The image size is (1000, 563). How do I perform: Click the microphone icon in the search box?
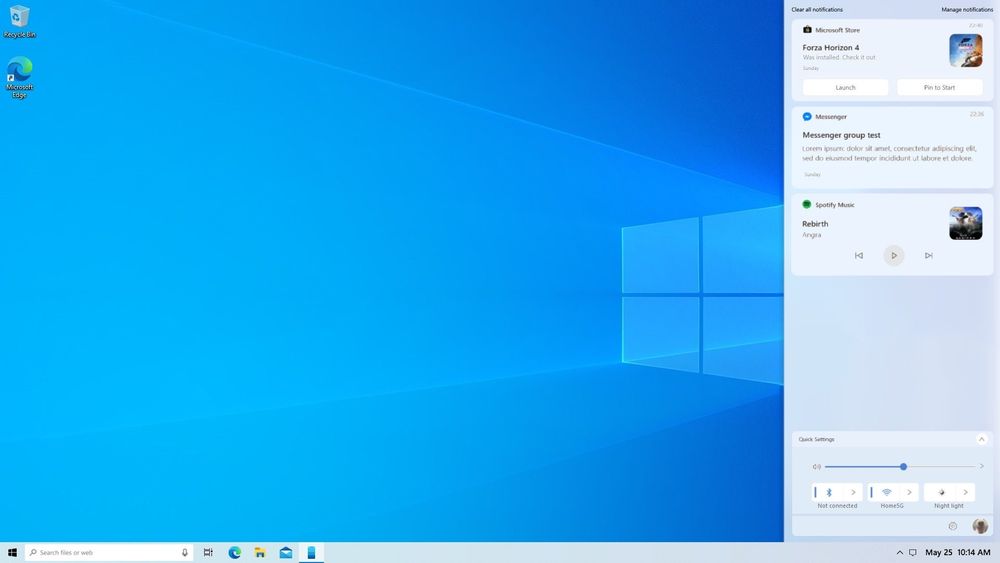(185, 552)
